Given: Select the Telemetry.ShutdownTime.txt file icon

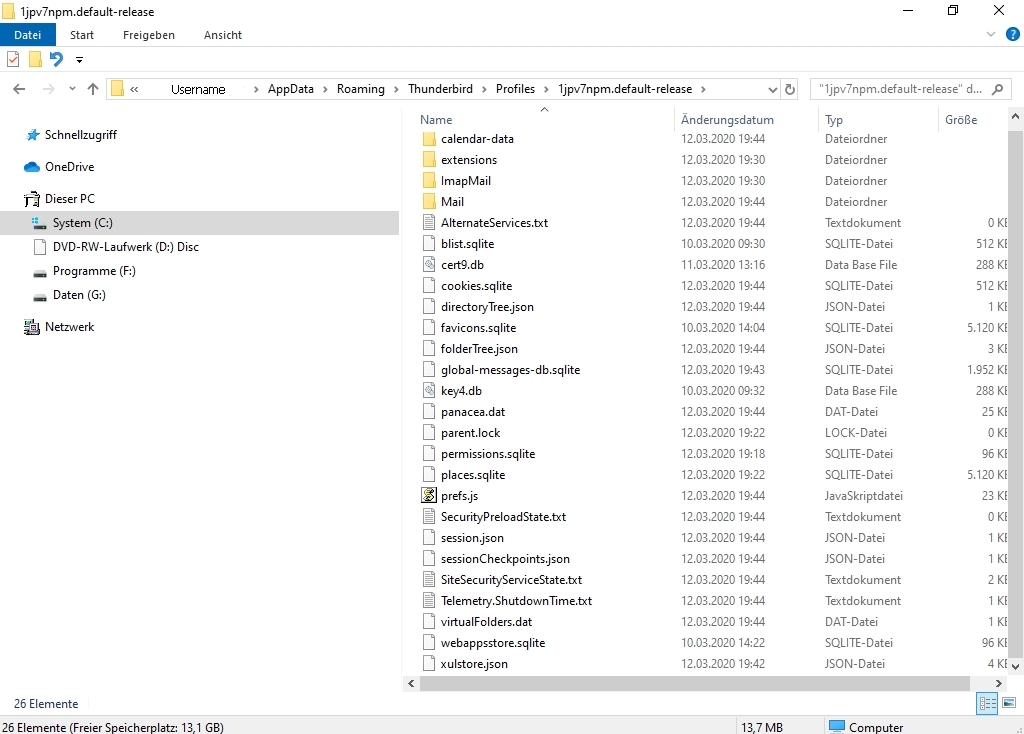Looking at the screenshot, I should [429, 601].
